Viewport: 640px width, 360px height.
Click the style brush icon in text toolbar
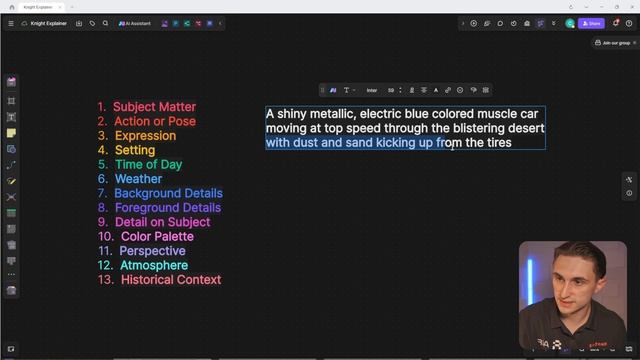(x=473, y=90)
